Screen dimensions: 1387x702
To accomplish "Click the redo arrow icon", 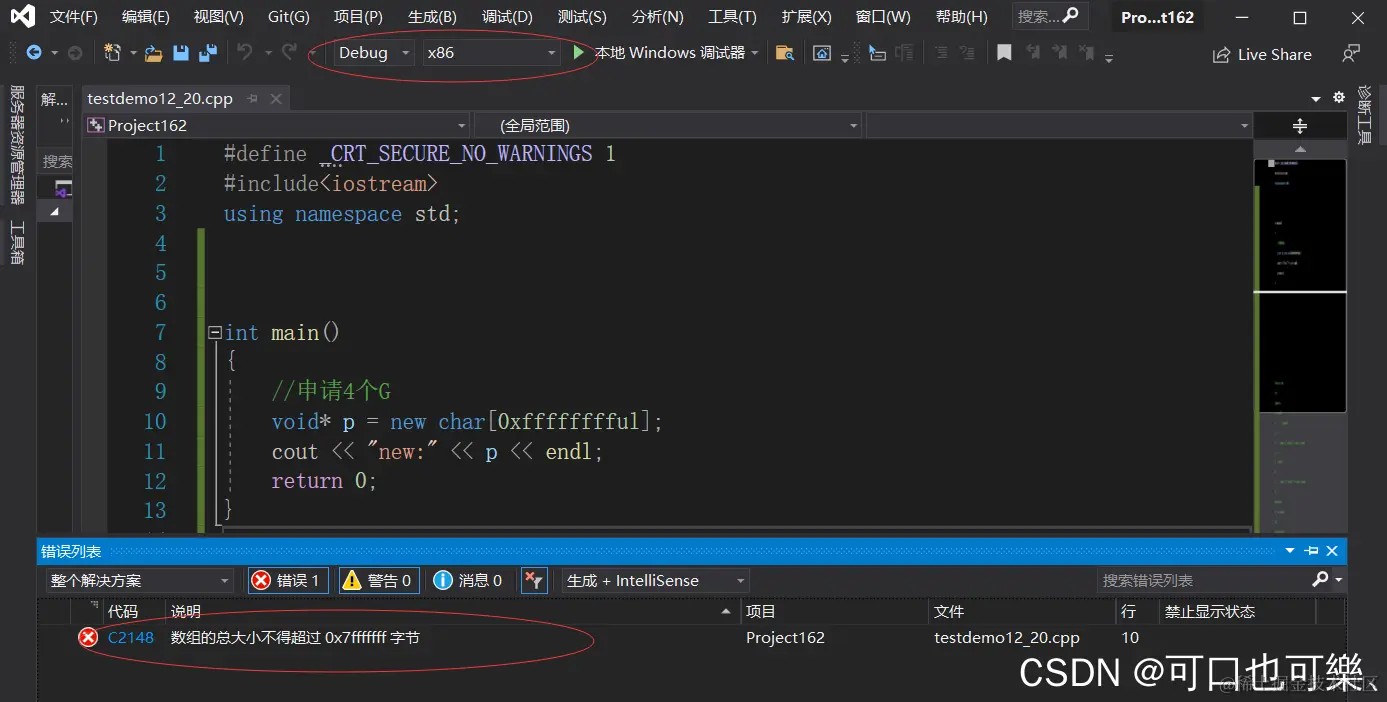I will click(289, 52).
